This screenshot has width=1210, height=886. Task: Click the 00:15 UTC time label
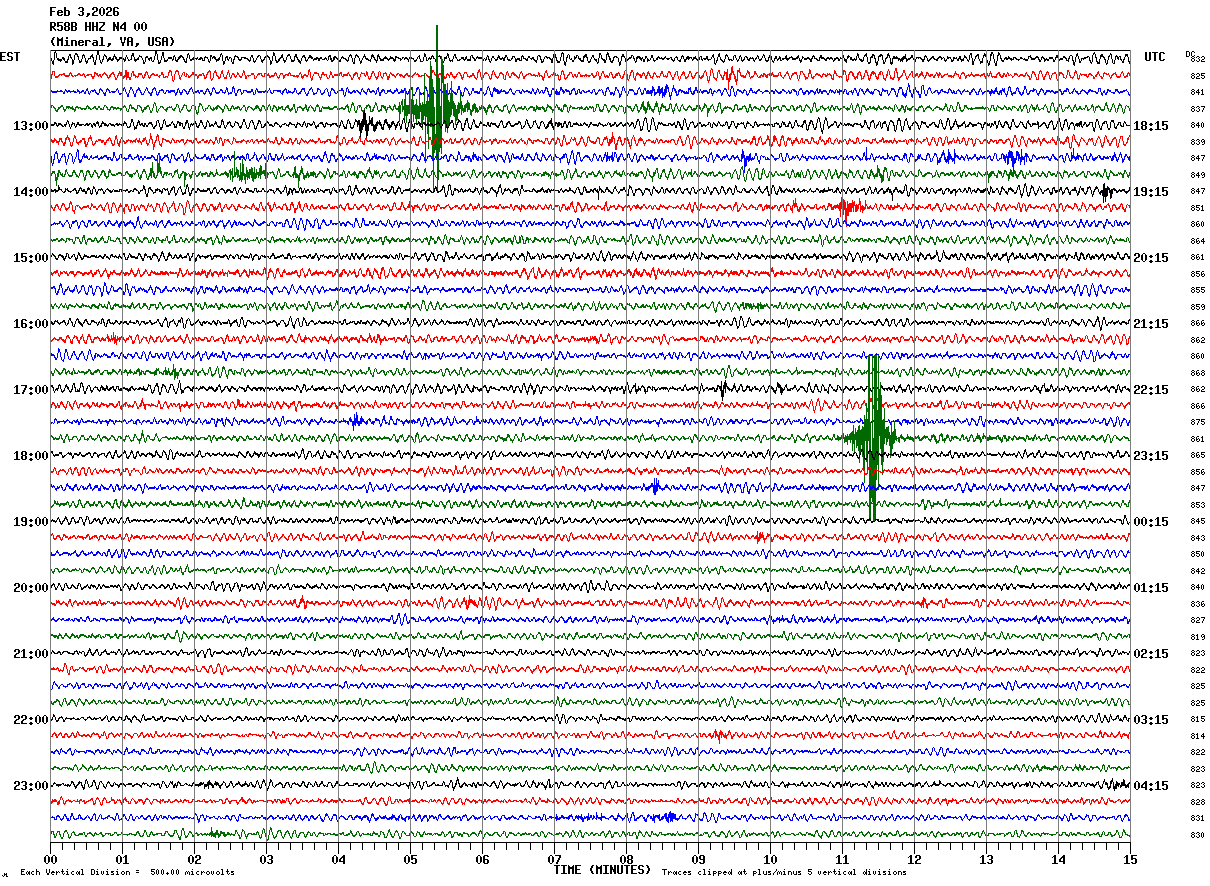pos(1151,522)
